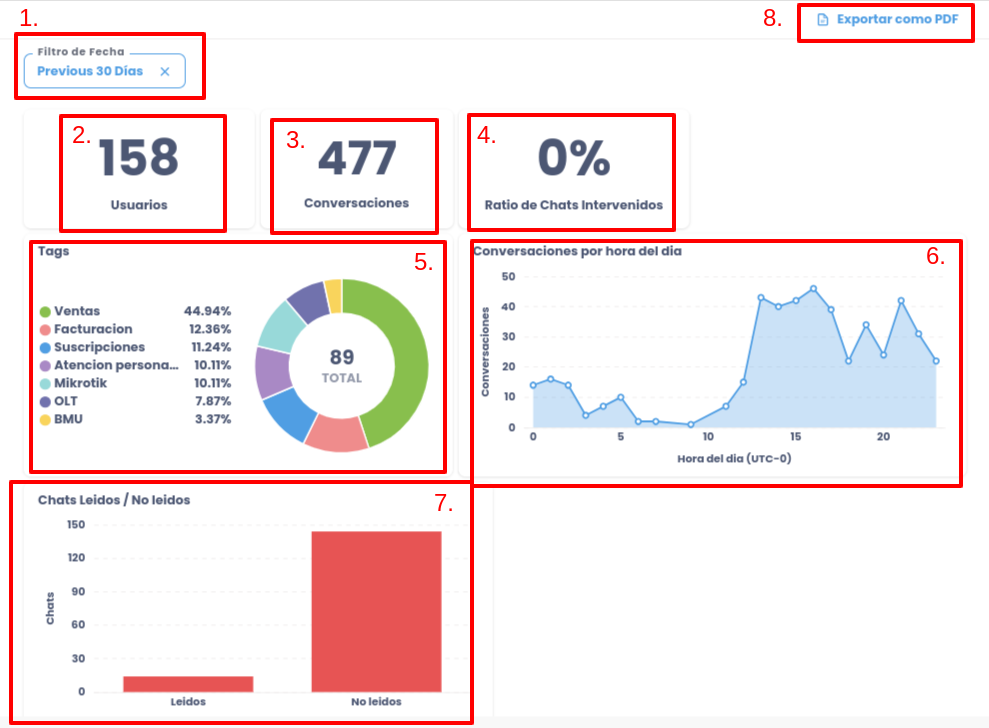Click the Leidos red bar
Screen dimensions: 989x728
pyautogui.click(x=188, y=684)
